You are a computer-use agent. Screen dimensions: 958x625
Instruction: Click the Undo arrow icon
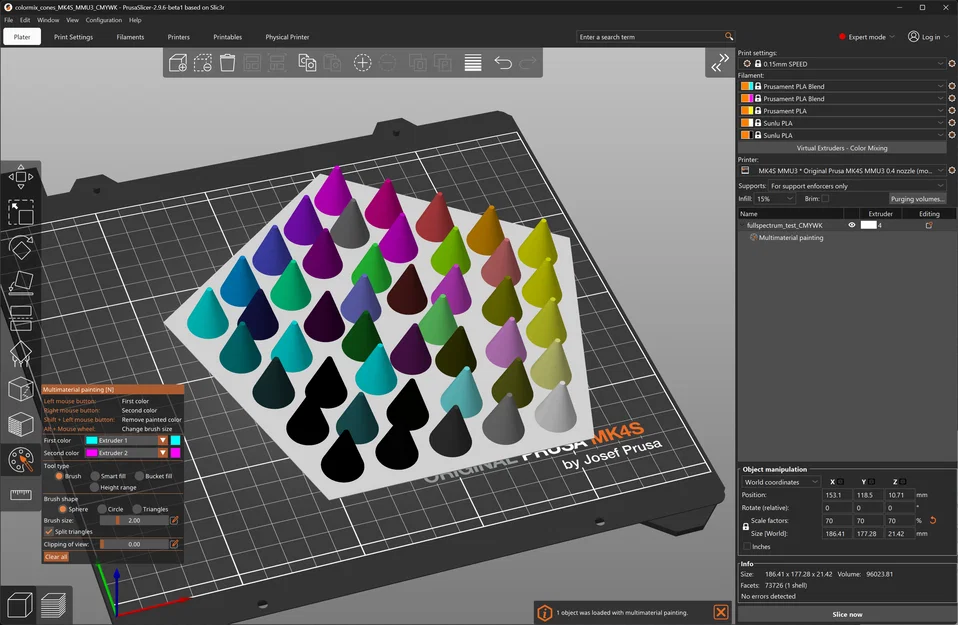pyautogui.click(x=503, y=62)
